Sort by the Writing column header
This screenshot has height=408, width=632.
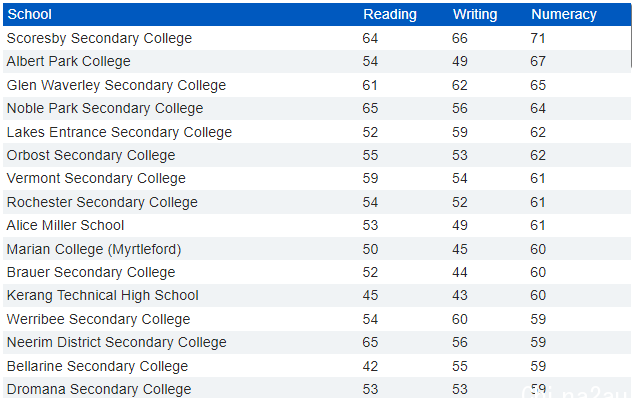(x=475, y=15)
